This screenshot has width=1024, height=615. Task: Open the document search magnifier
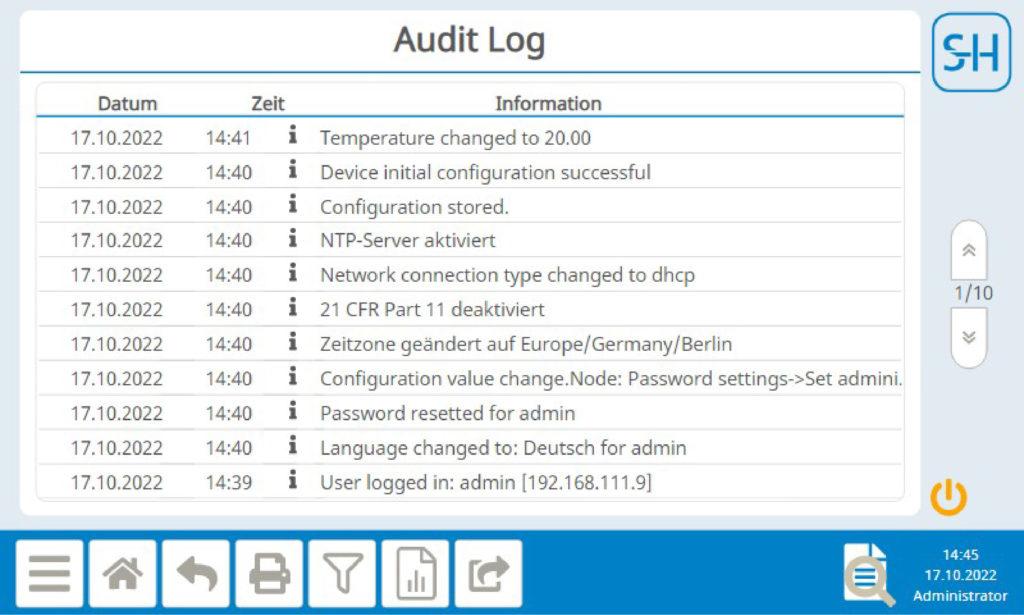(866, 573)
